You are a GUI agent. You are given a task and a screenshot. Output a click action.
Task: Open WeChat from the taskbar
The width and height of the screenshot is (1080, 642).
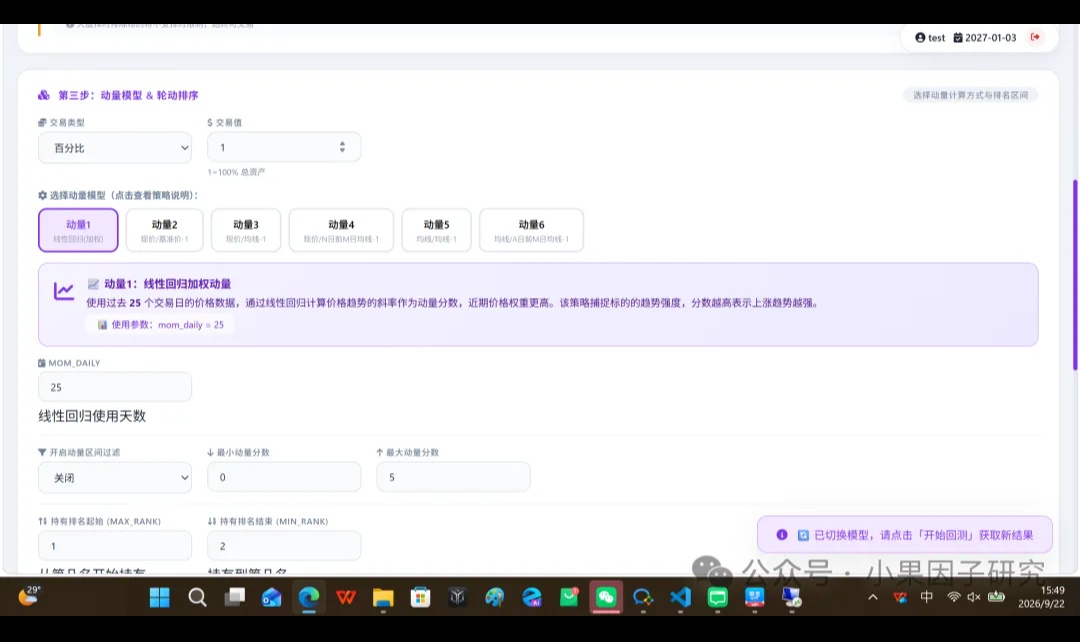click(606, 597)
